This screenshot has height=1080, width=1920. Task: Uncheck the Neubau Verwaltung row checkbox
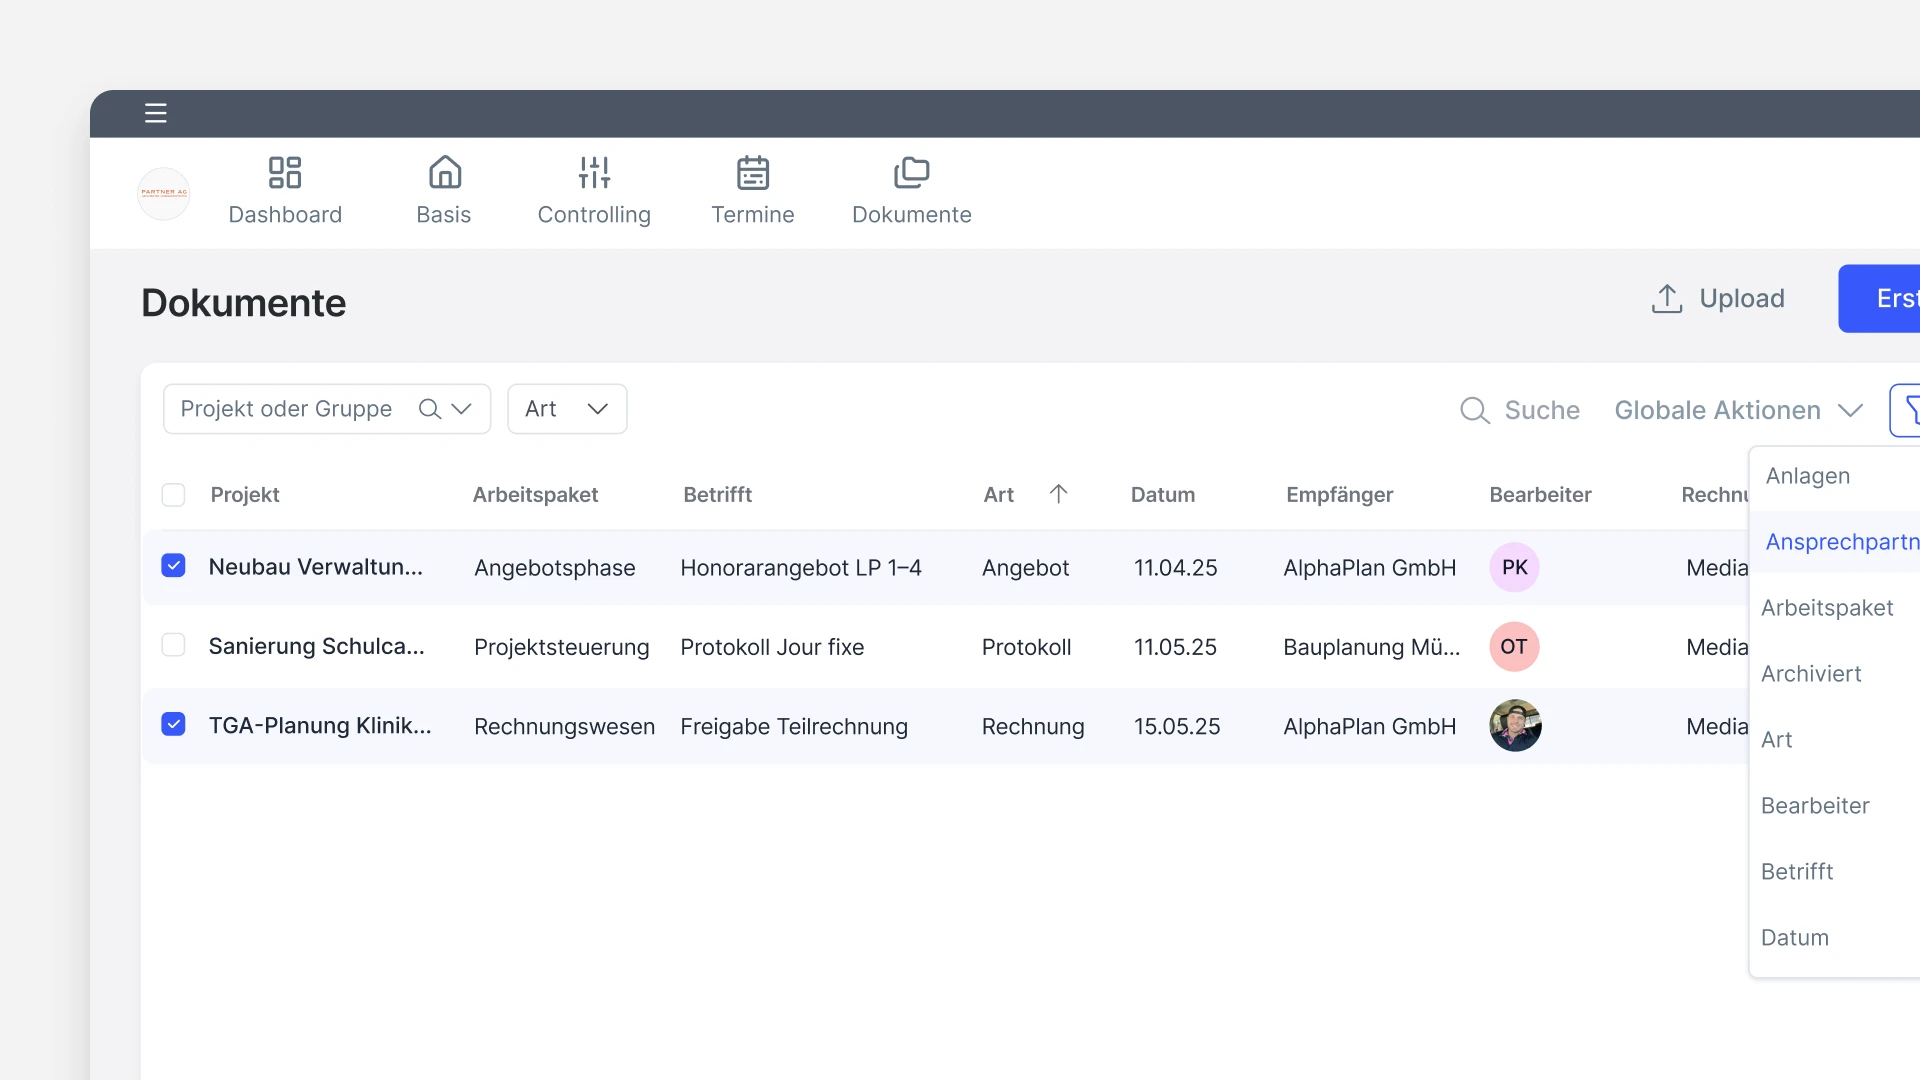click(173, 566)
